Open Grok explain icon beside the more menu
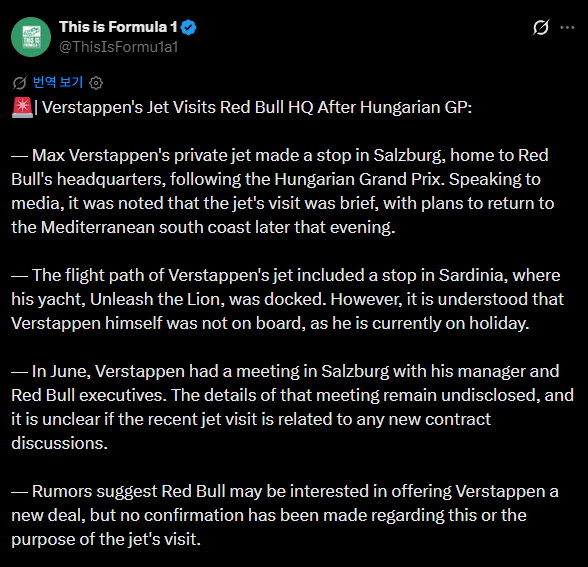Screen dimensions: 588x567 pyautogui.click(x=541, y=27)
